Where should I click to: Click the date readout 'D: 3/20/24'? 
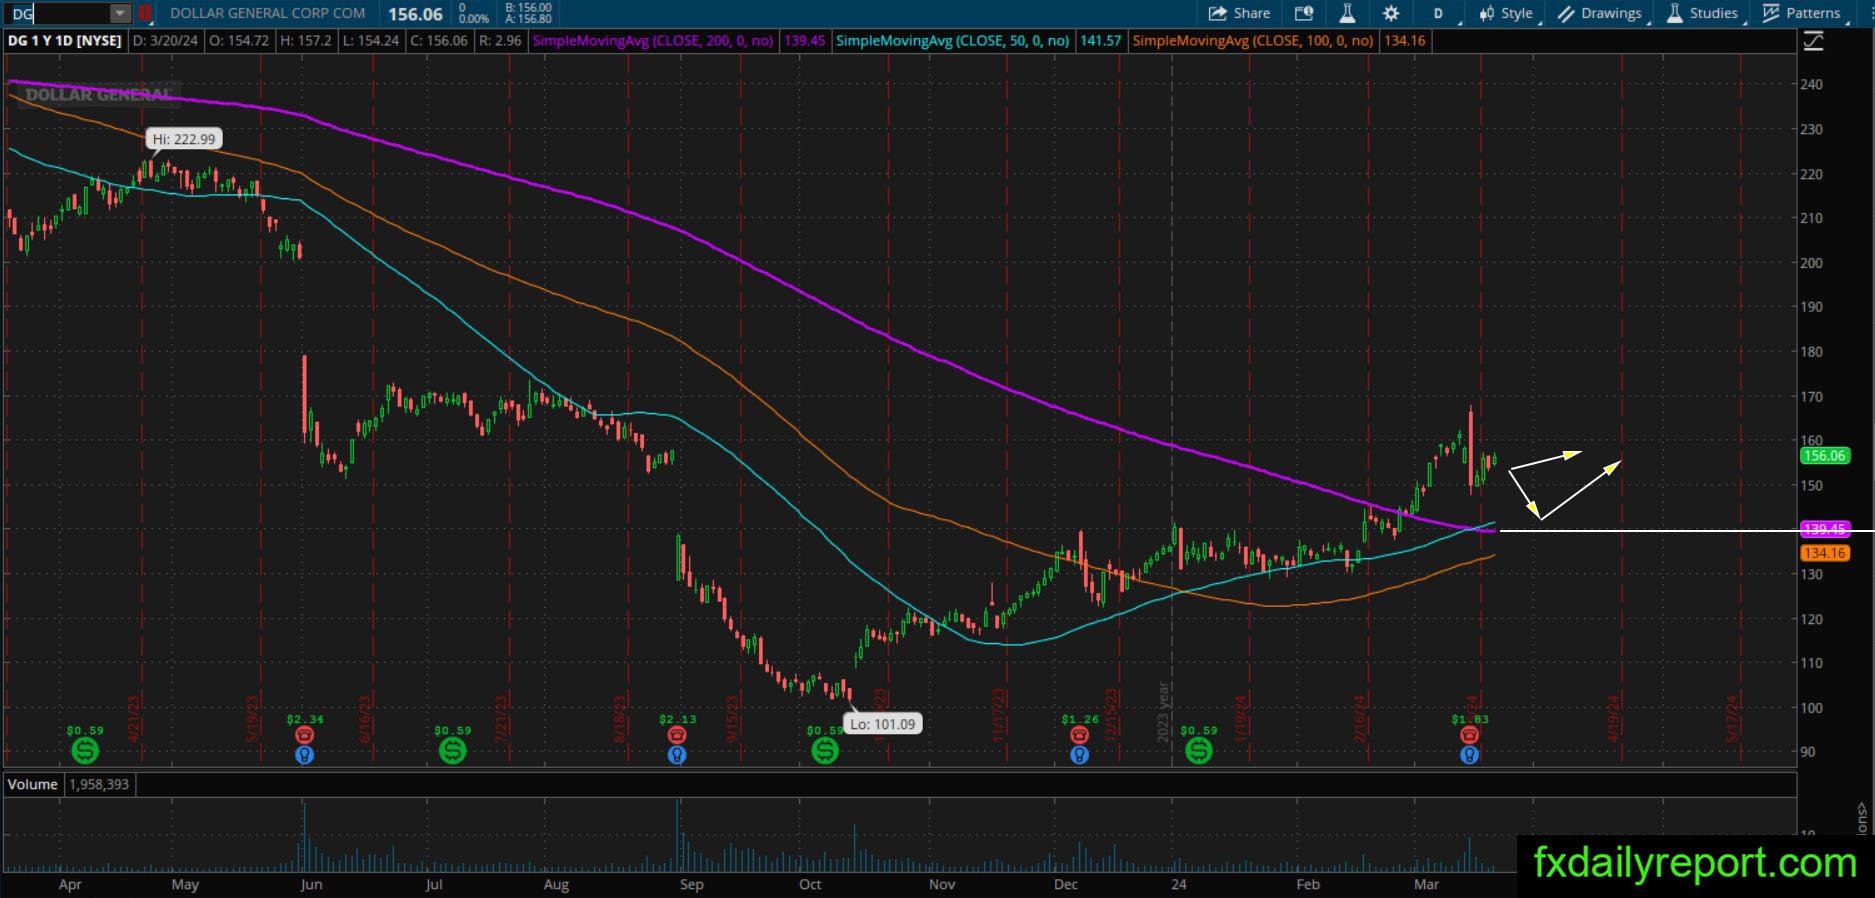[x=166, y=41]
